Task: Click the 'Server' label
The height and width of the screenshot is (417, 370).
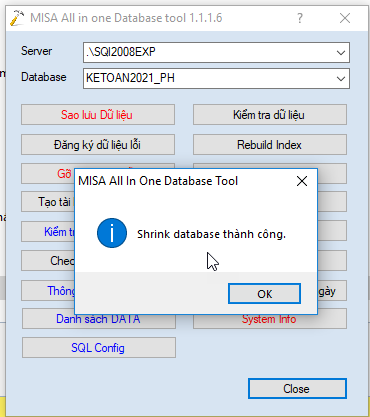Action: pos(37,51)
